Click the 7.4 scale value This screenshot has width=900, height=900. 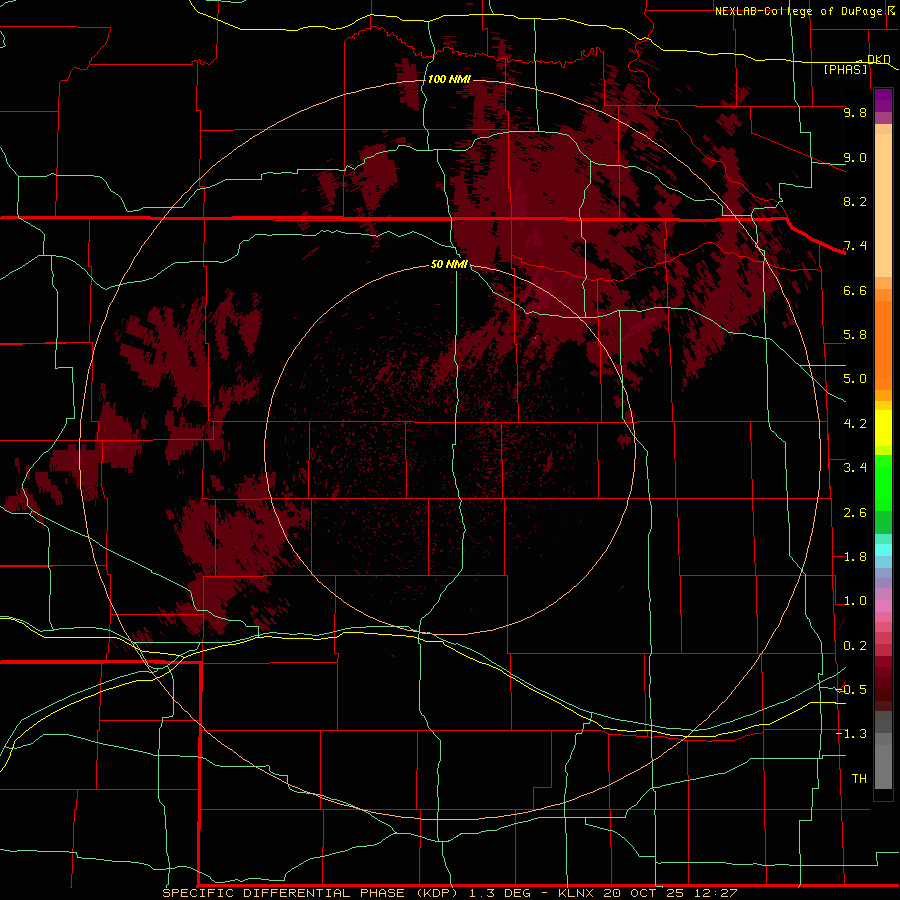pyautogui.click(x=855, y=246)
